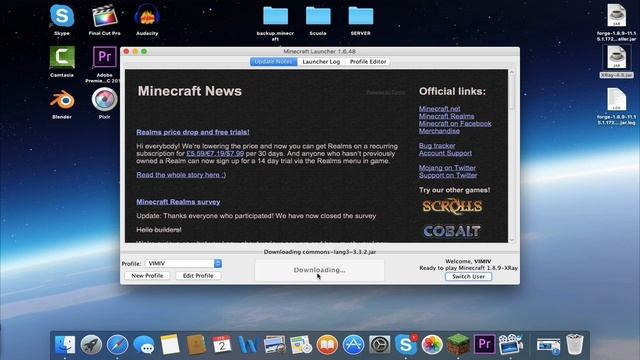Select the XRay jar file icon

click(x=616, y=58)
